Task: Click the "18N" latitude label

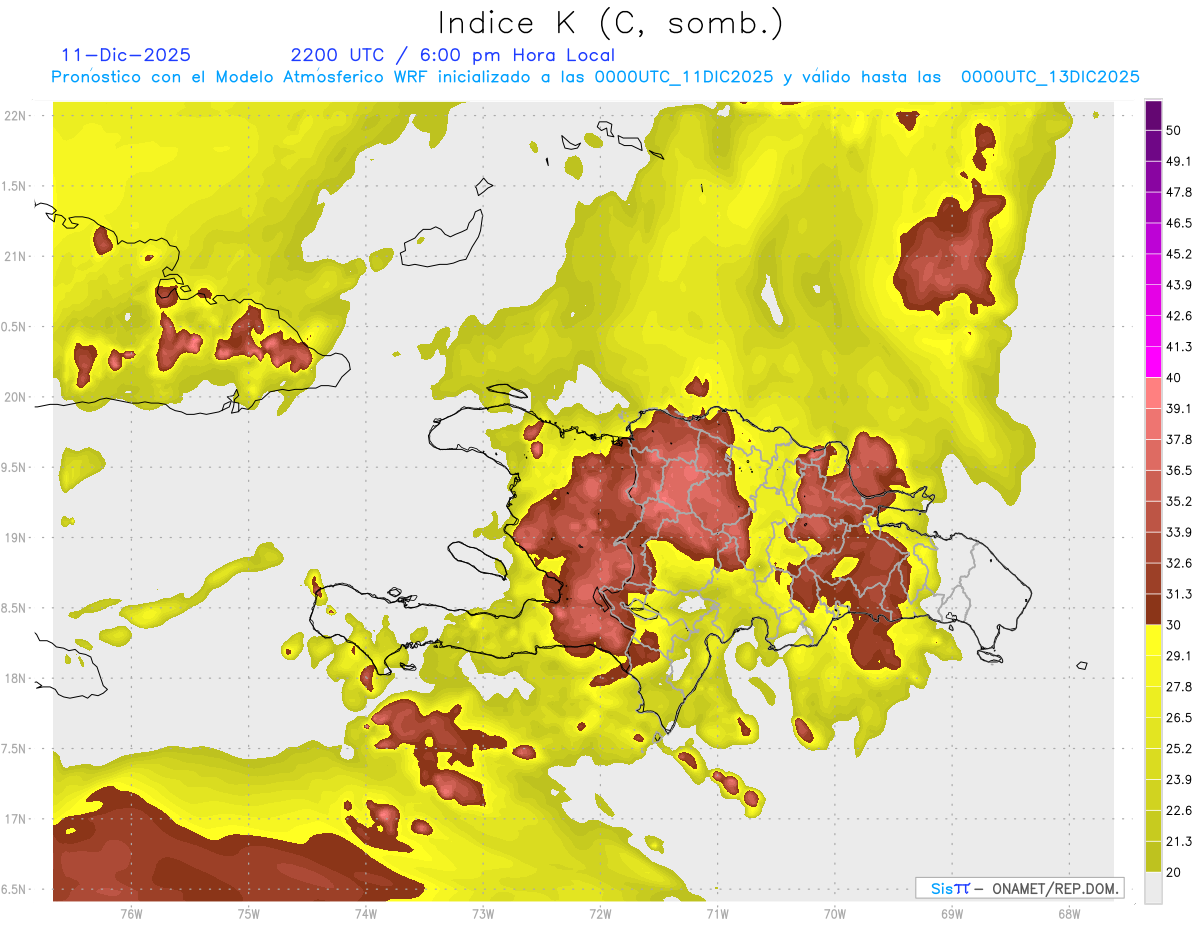Action: point(17,679)
